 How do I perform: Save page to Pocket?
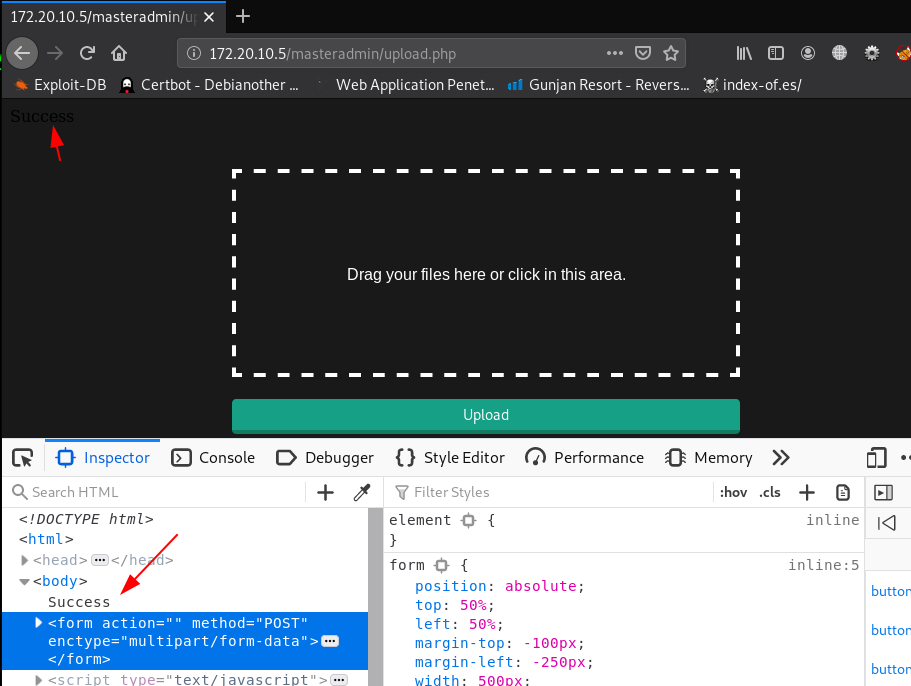(643, 53)
